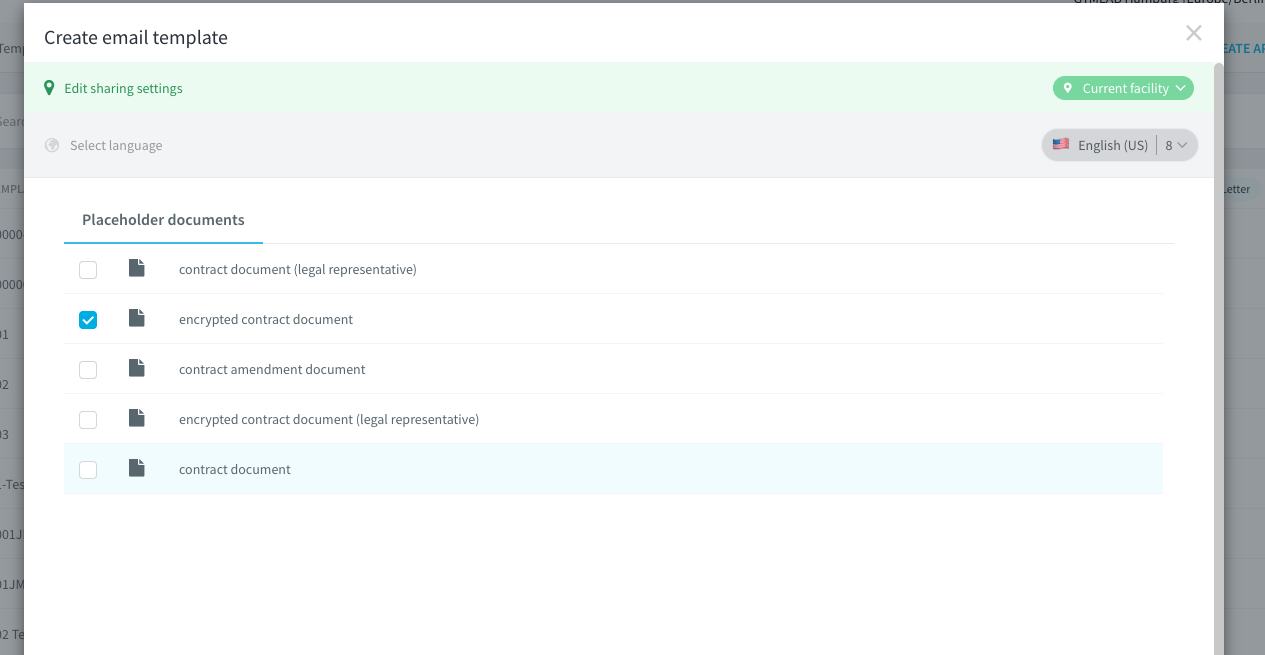Open the Current facility dropdown
Viewport: 1265px width, 655px height.
point(1123,88)
